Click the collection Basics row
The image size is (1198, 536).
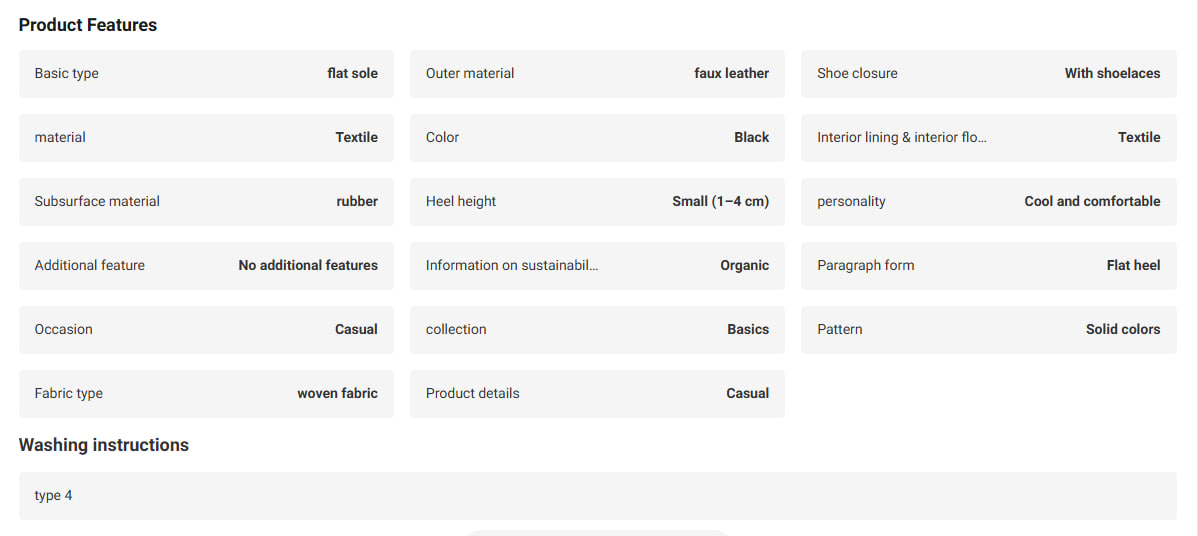pos(597,330)
